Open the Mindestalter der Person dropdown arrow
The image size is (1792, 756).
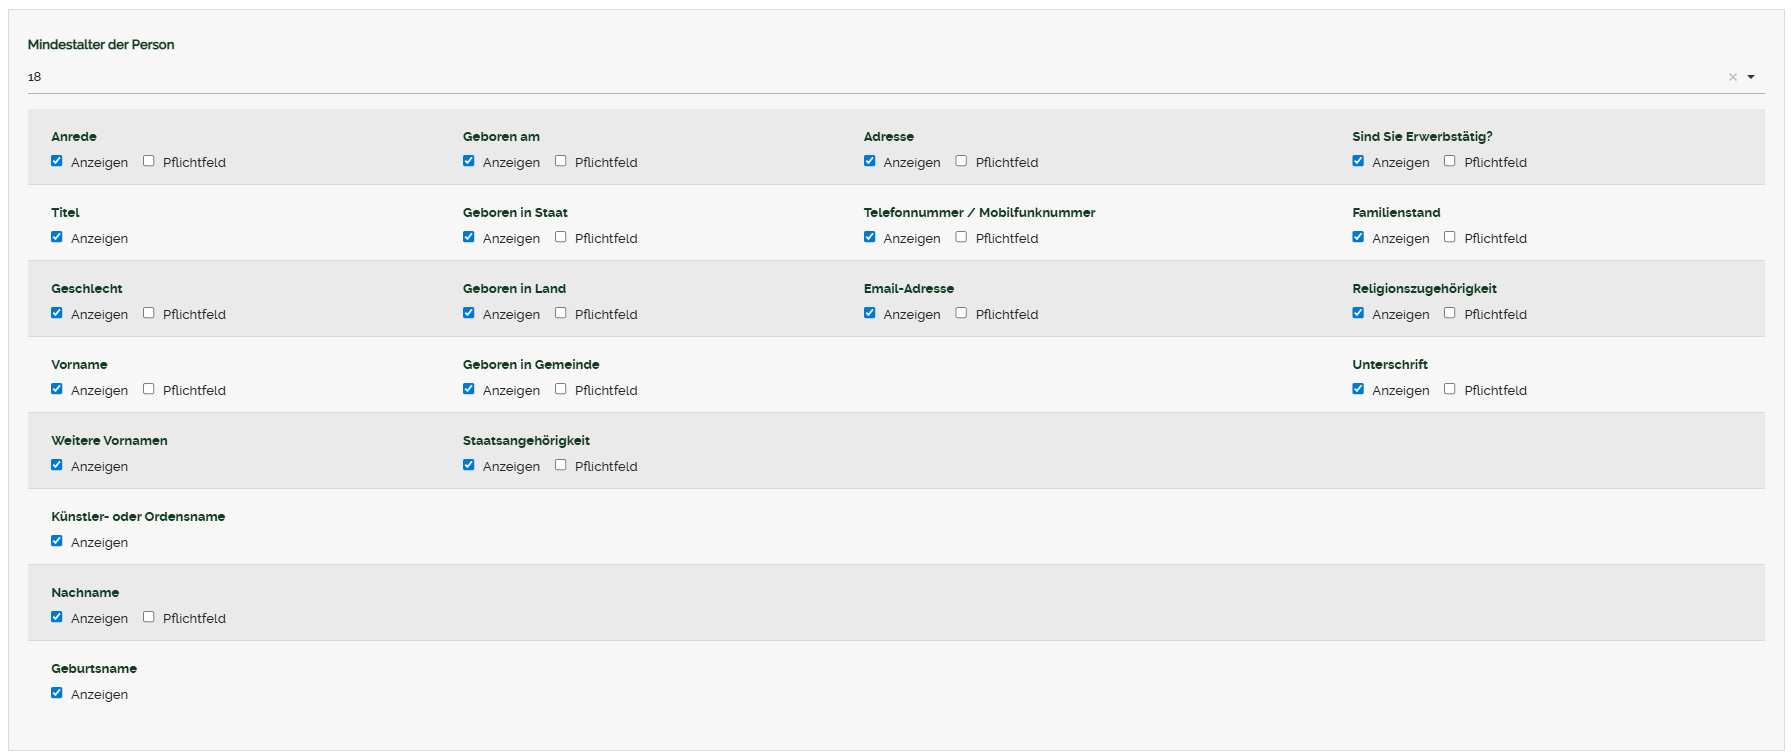[x=1751, y=77]
